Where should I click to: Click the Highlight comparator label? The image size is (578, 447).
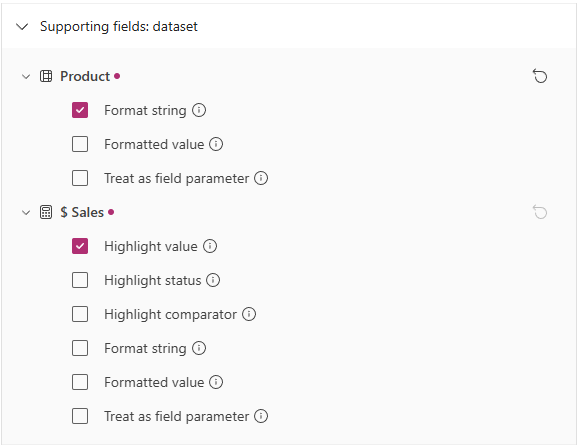(170, 315)
